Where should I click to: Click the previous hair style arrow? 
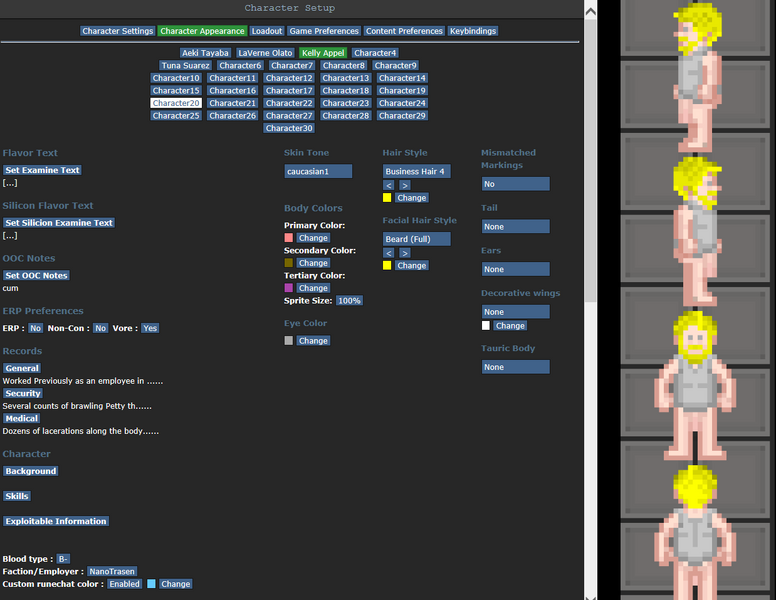389,185
